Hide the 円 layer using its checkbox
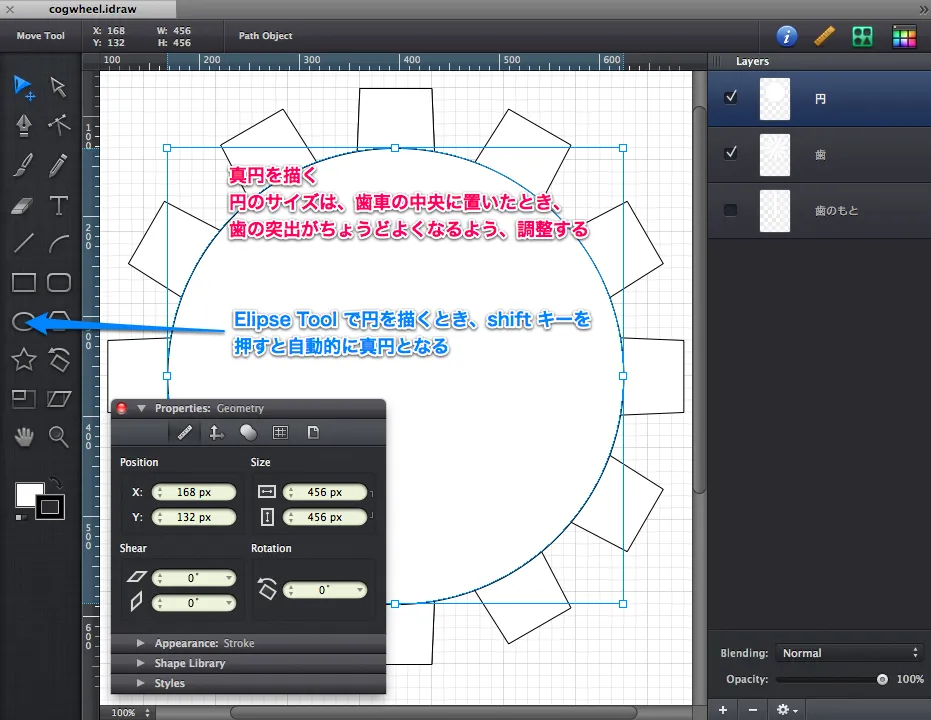The height and width of the screenshot is (720, 931). tap(731, 98)
